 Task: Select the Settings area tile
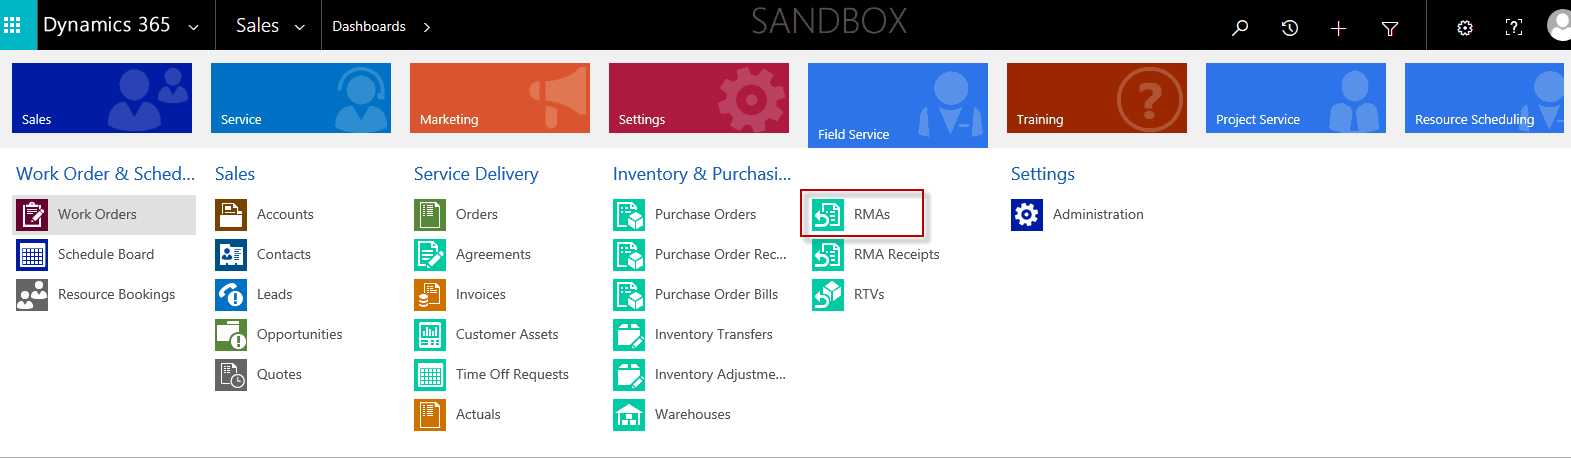pos(699,98)
